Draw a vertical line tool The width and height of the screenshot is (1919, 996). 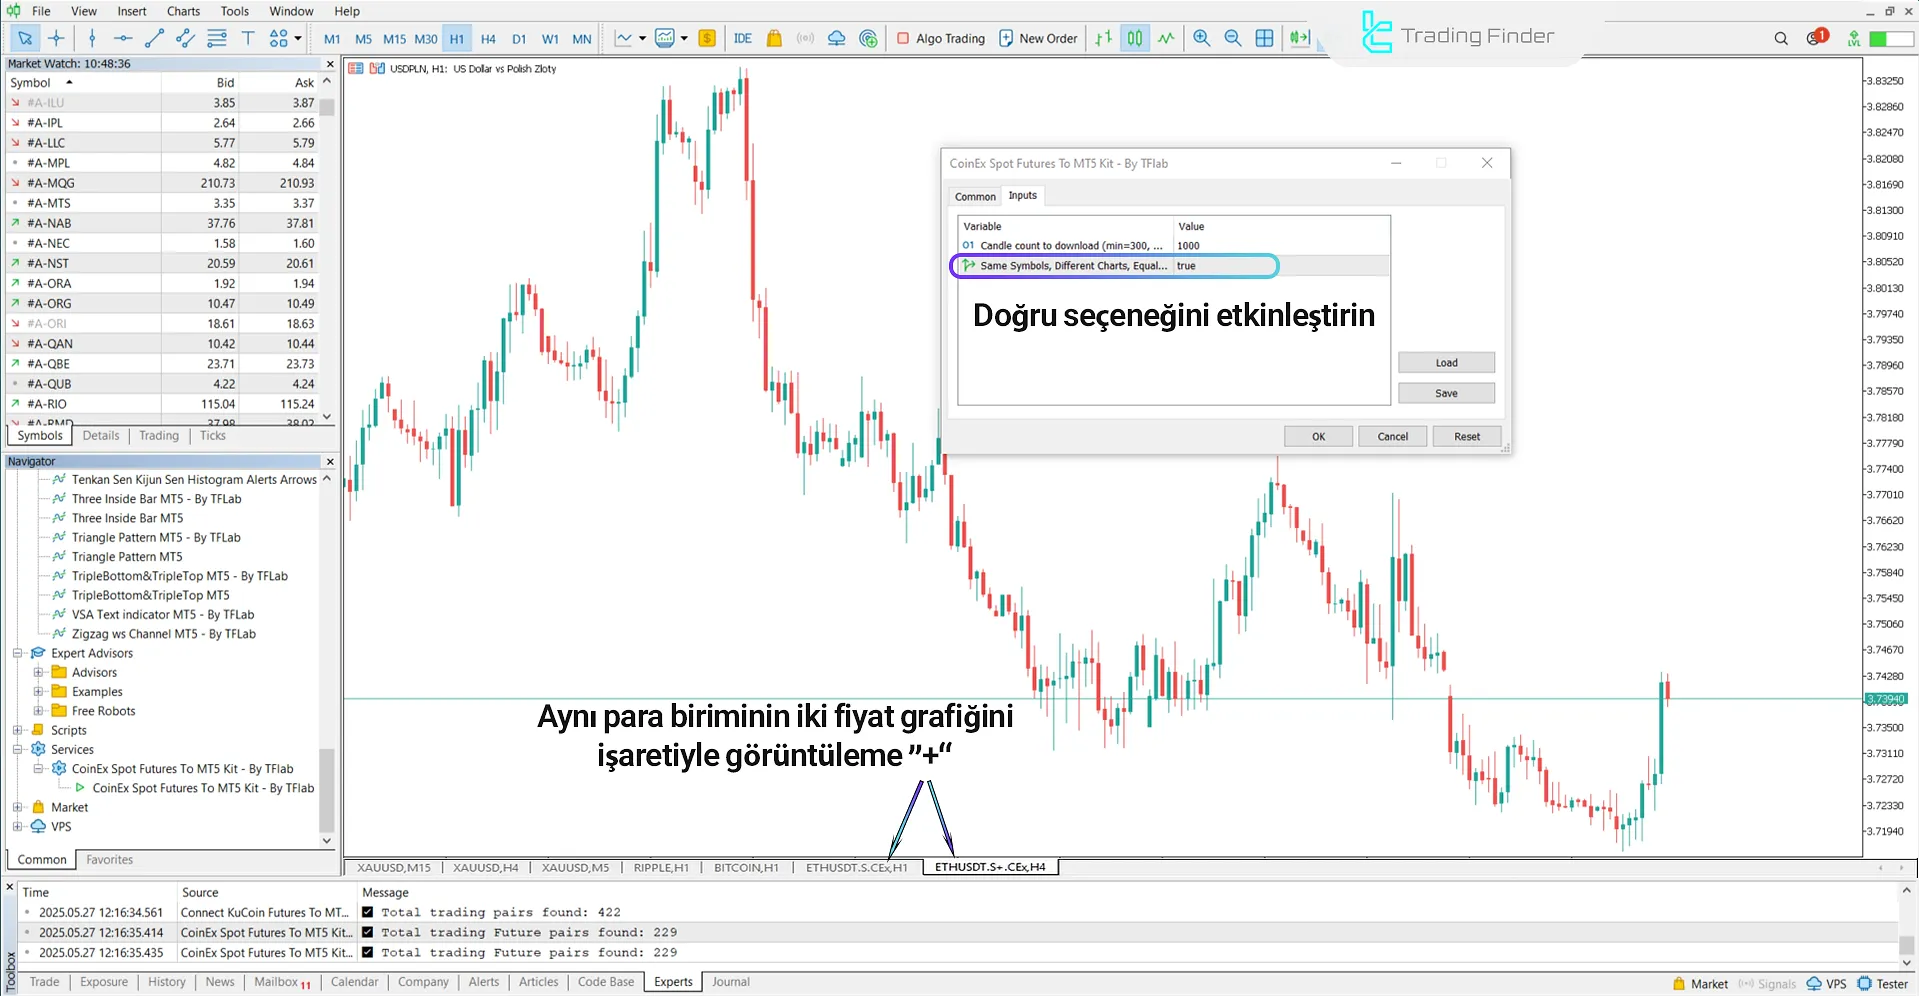click(x=92, y=38)
